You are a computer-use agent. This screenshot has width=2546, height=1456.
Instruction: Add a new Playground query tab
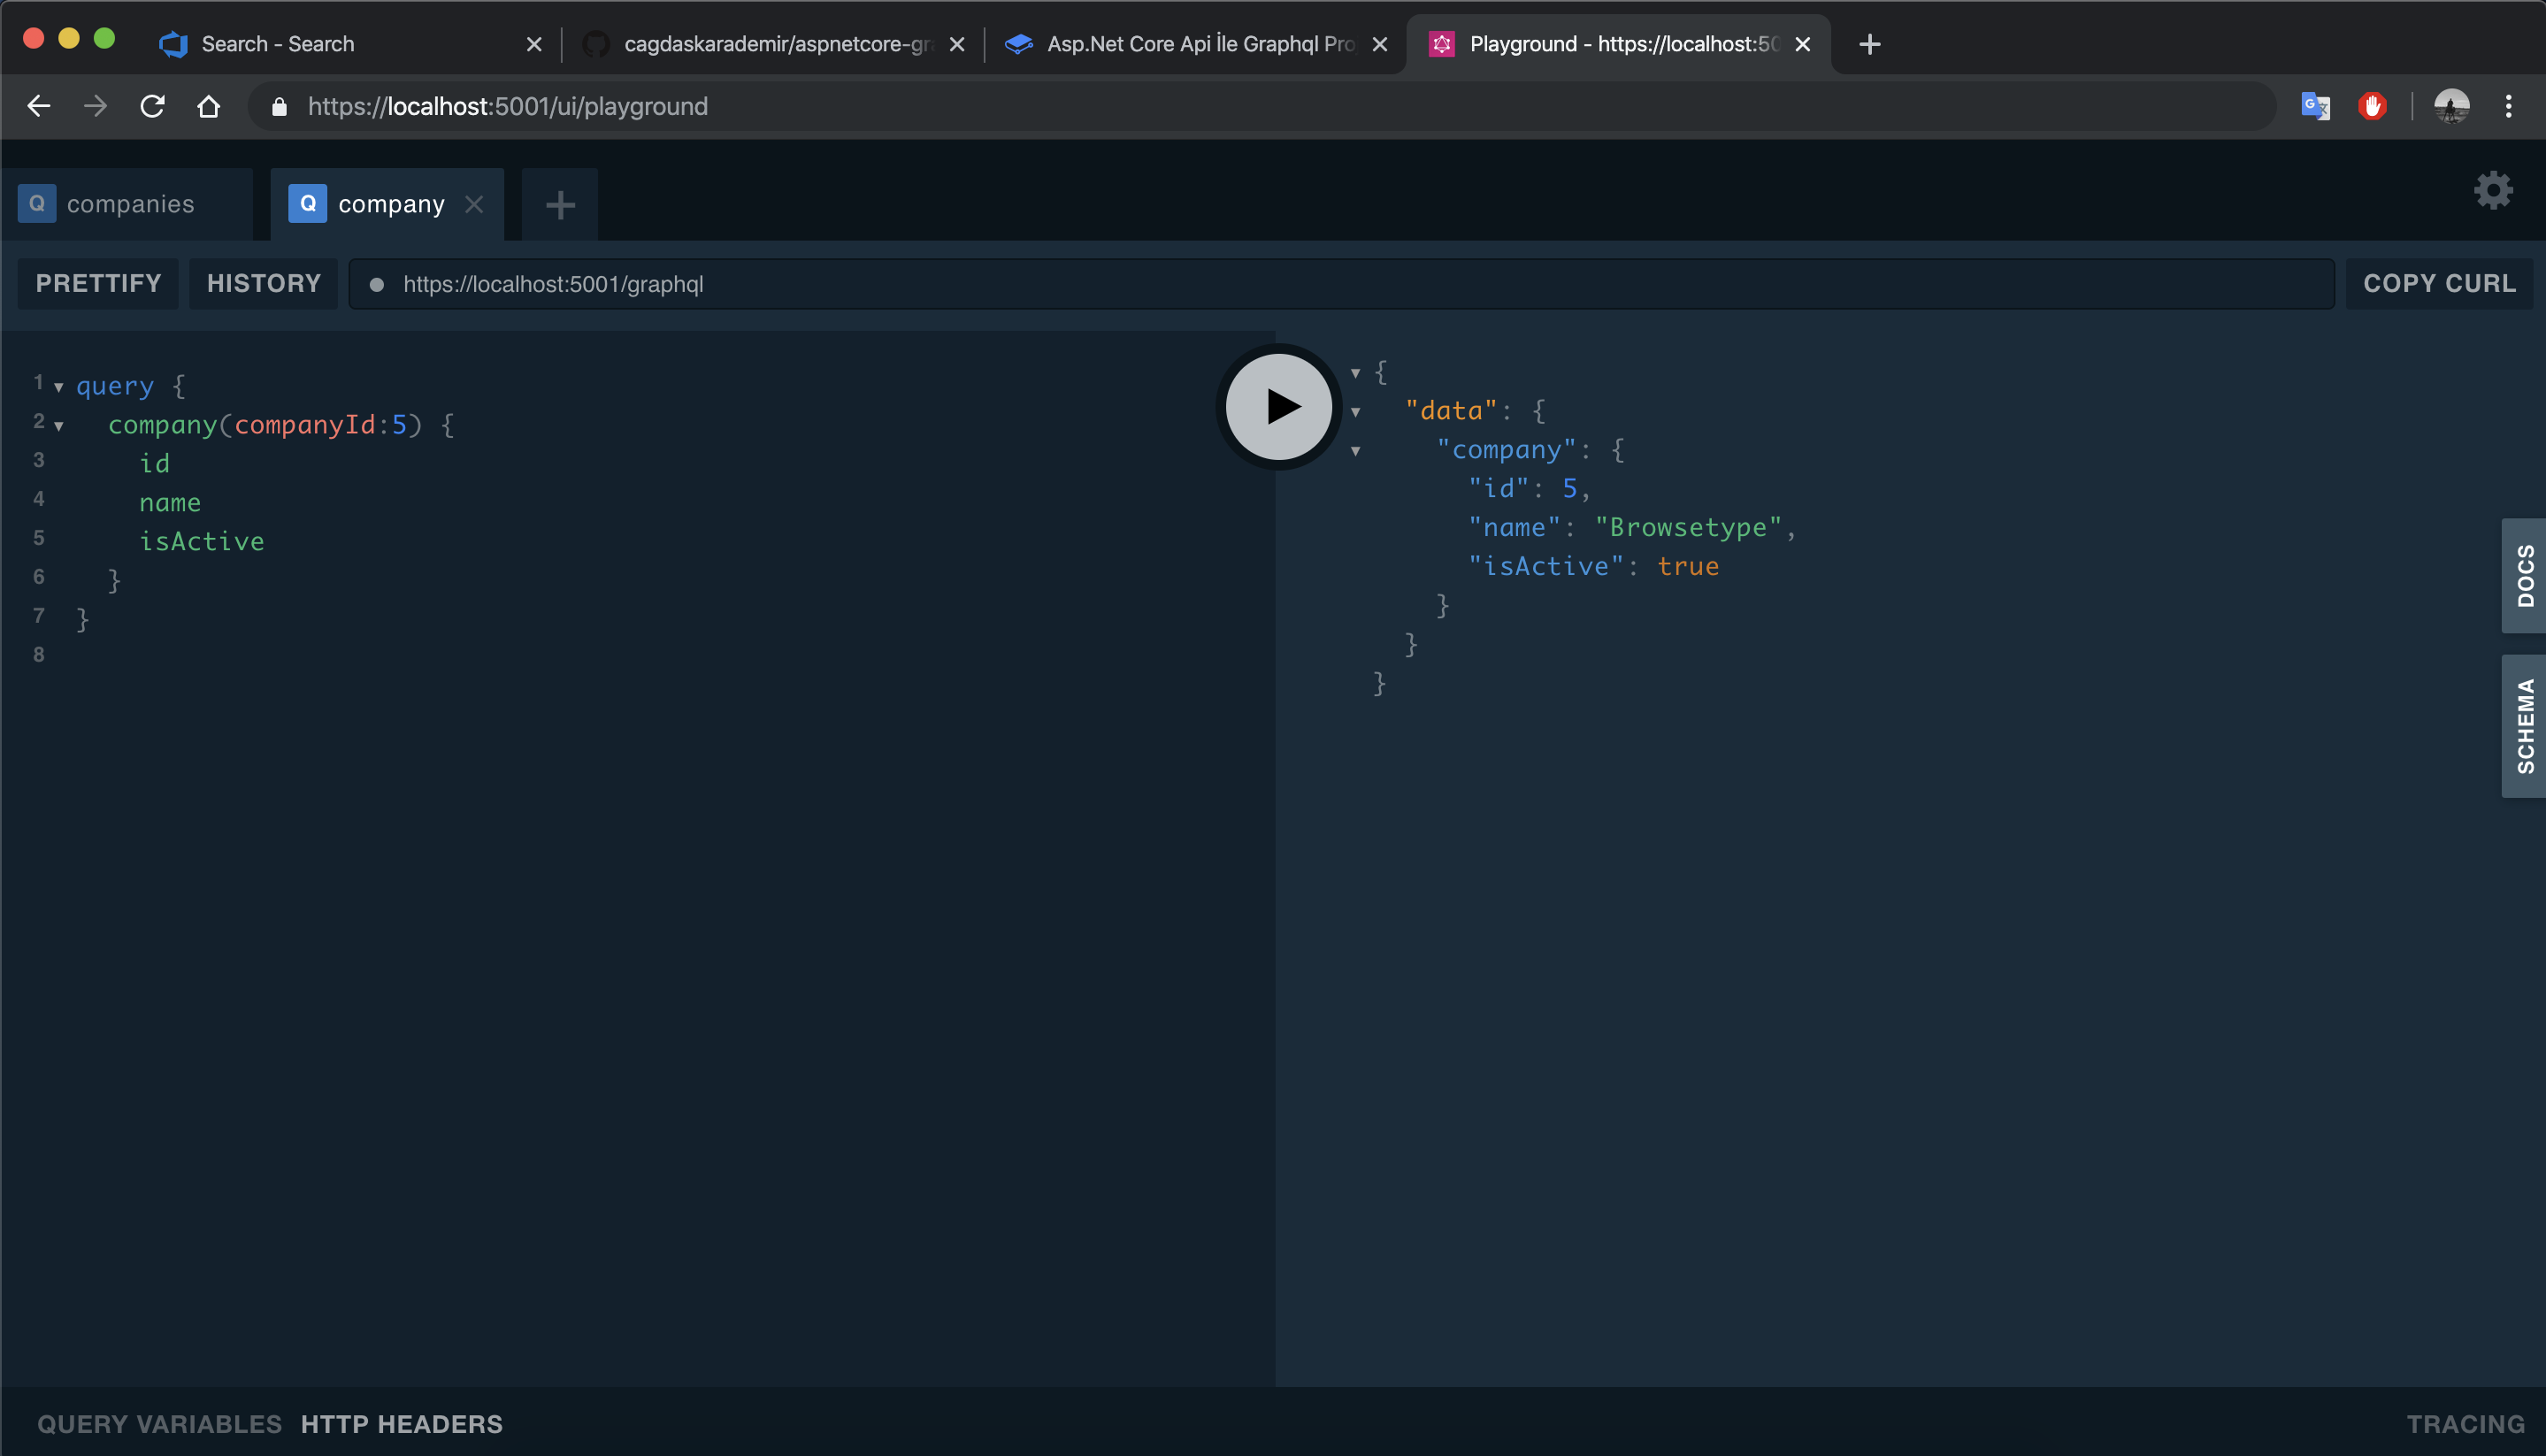point(560,204)
